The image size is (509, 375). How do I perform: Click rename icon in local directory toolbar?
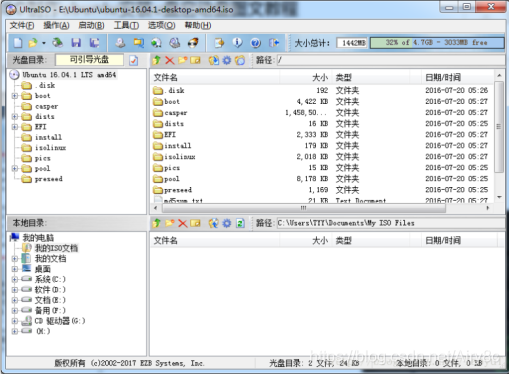coord(195,223)
